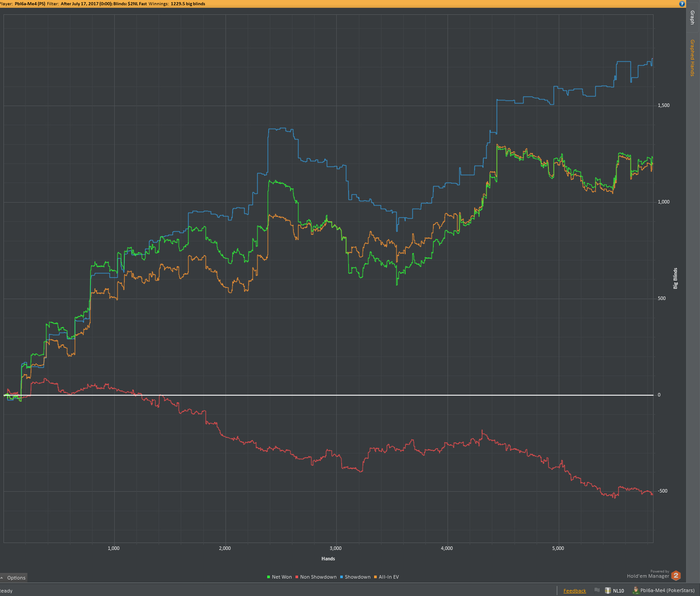Click the Hold'em Manager 2 logo

tap(676, 575)
